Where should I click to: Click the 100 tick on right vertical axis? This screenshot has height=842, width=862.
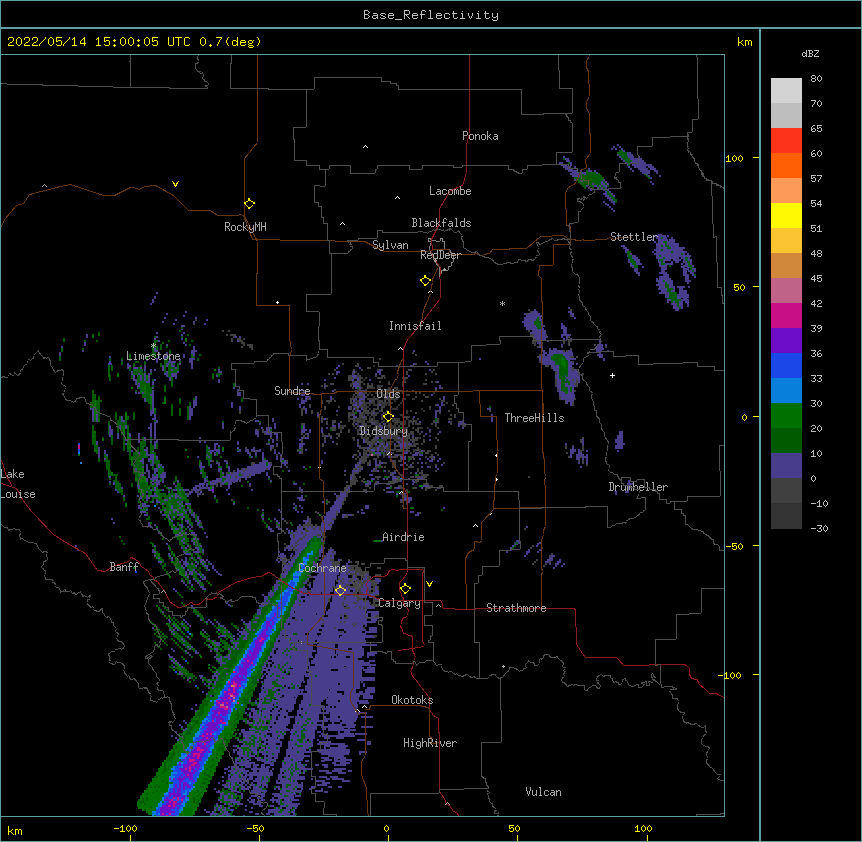click(x=734, y=158)
